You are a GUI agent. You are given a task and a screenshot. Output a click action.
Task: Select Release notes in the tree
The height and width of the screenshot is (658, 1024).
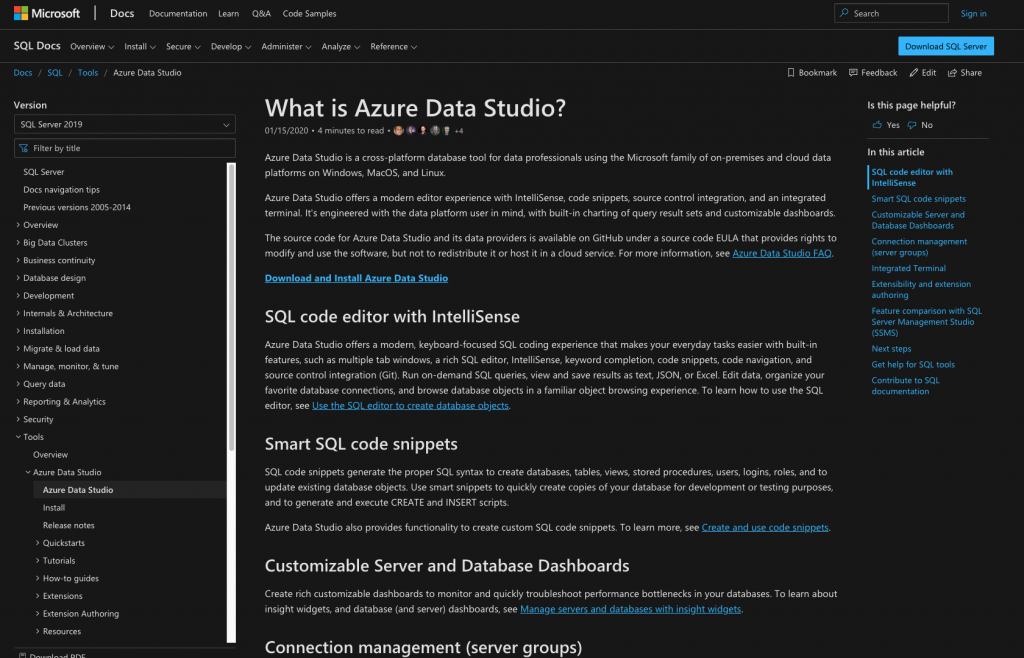coord(69,525)
